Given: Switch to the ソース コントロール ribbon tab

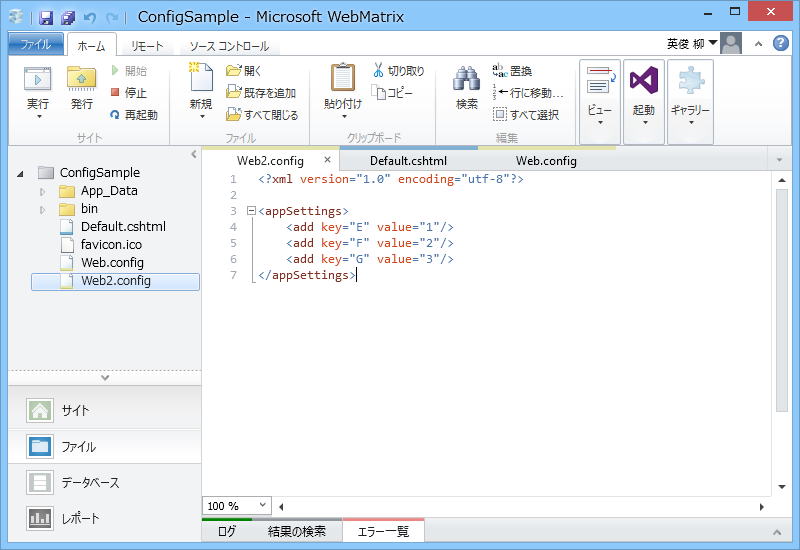Looking at the screenshot, I should [229, 46].
